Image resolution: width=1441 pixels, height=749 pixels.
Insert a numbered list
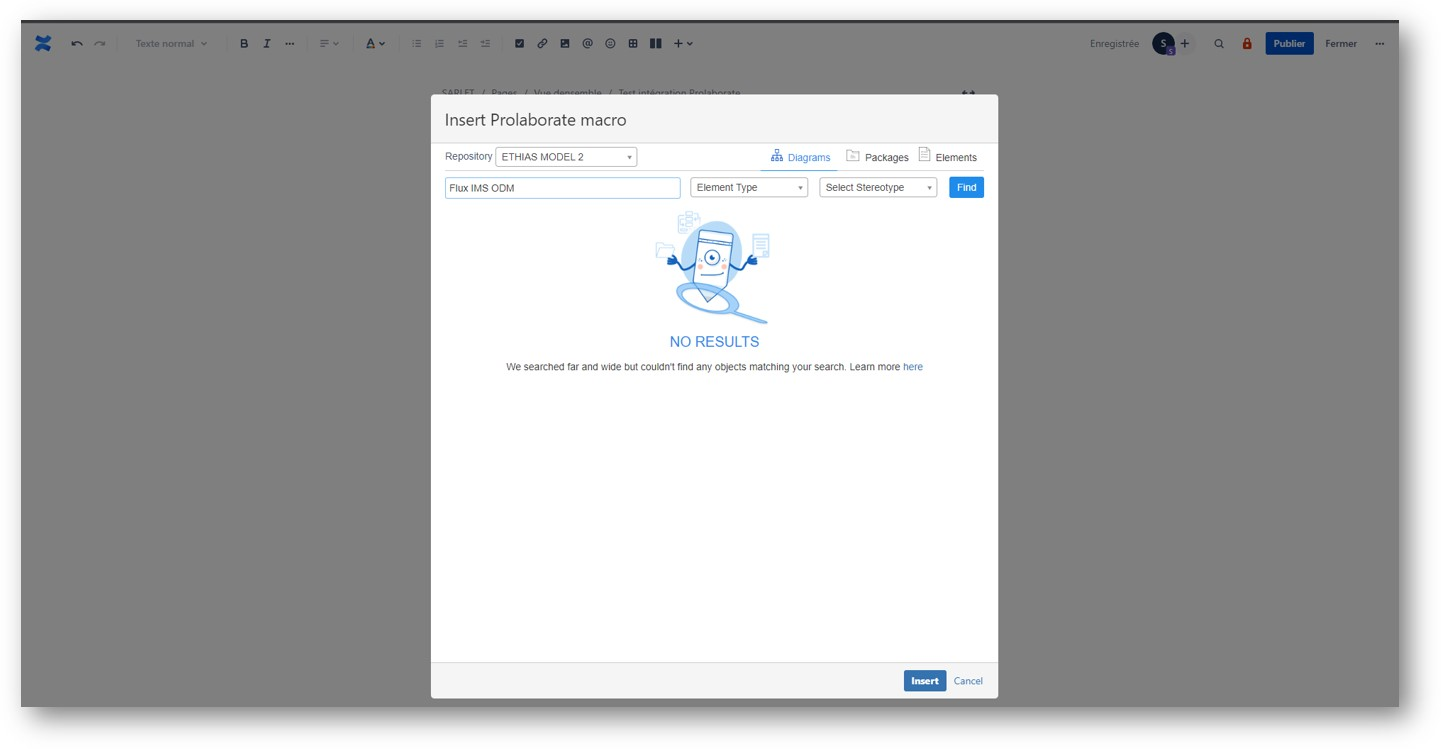click(440, 44)
